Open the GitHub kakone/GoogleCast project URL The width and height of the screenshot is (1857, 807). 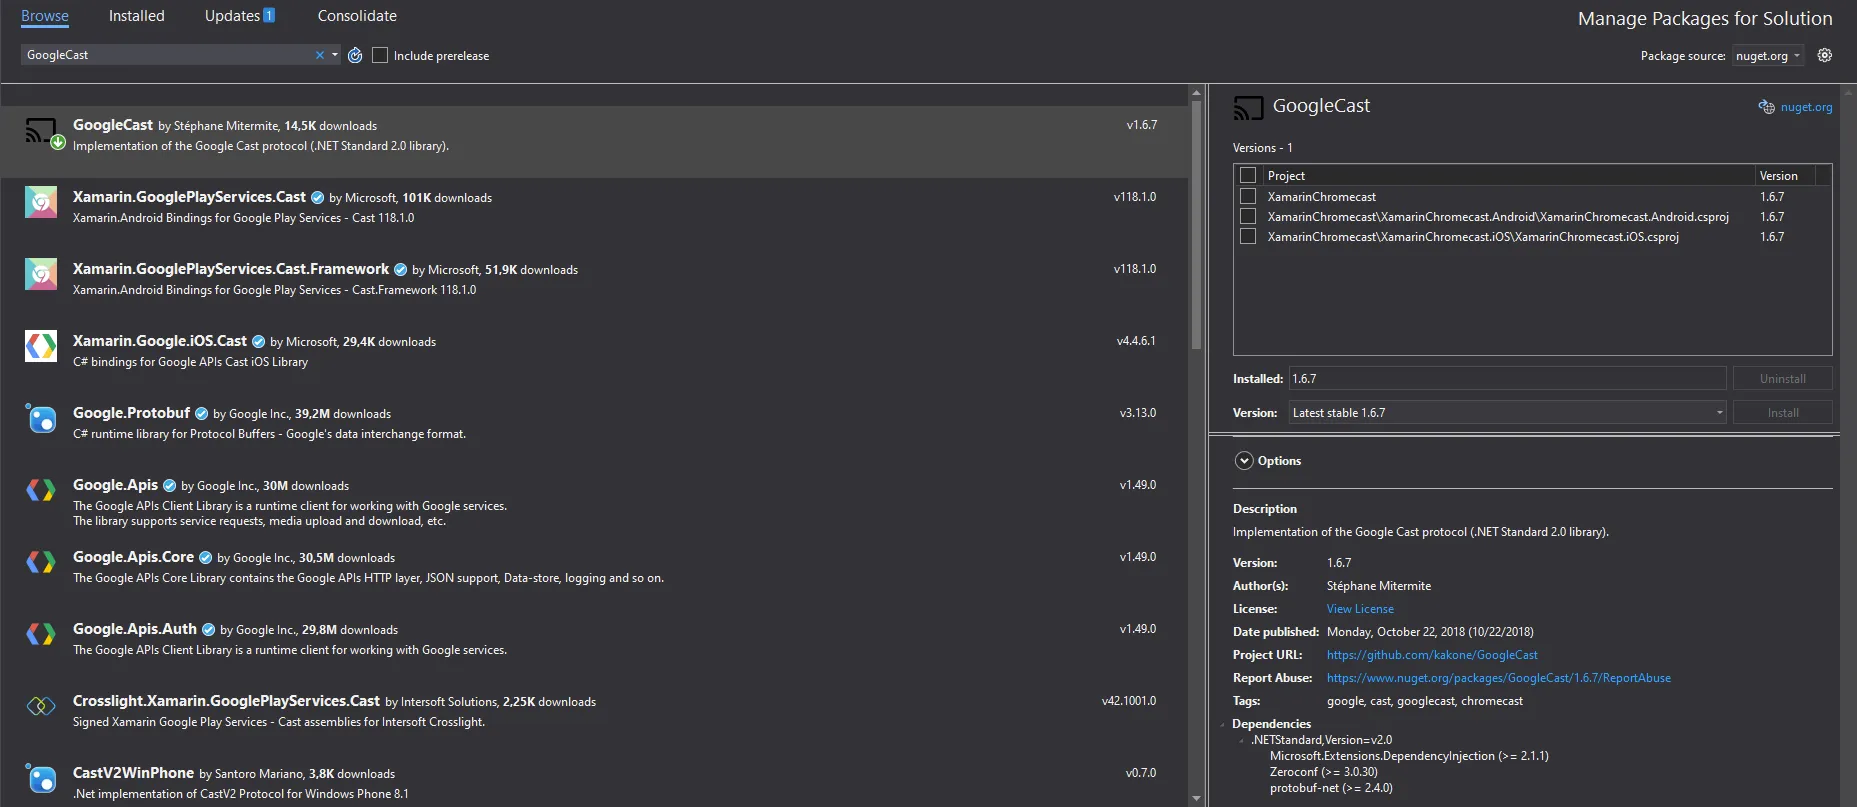(x=1432, y=655)
